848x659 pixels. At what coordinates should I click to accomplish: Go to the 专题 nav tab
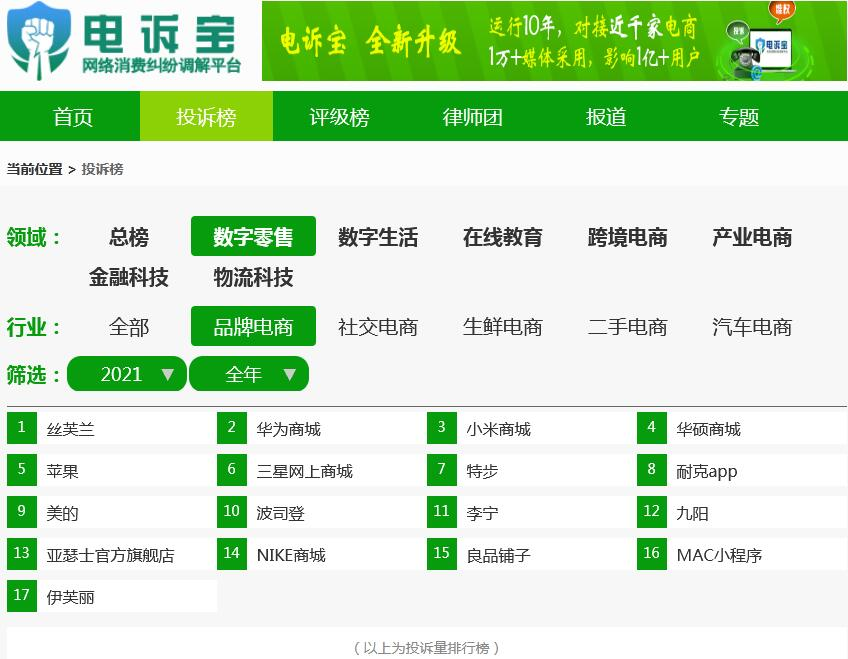(739, 116)
